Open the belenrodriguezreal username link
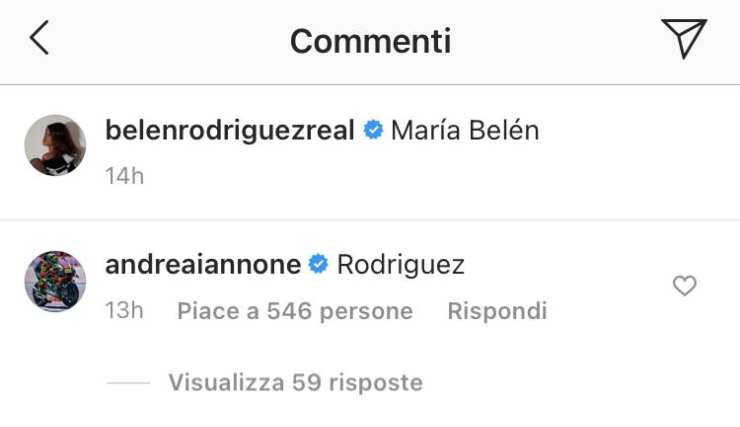This screenshot has width=740, height=427. pyautogui.click(x=230, y=130)
